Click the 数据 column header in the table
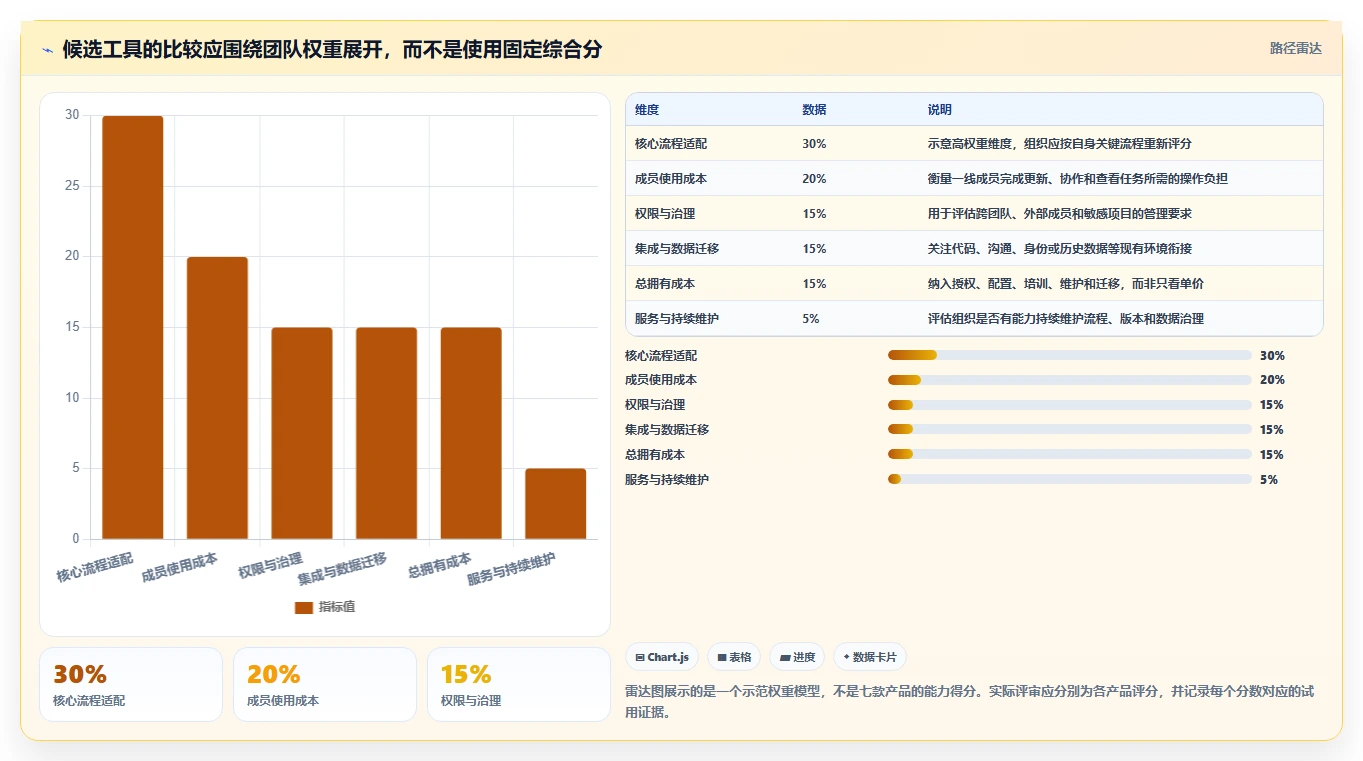Image resolution: width=1363 pixels, height=761 pixels. point(814,110)
